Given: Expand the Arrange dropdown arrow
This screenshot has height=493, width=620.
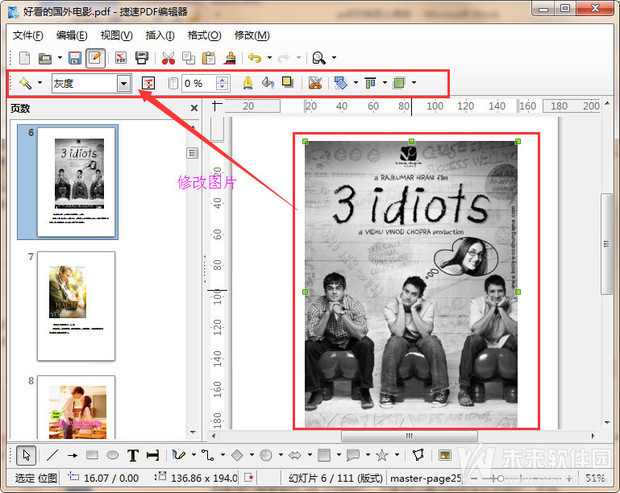Looking at the screenshot, I should pyautogui.click(x=414, y=82).
